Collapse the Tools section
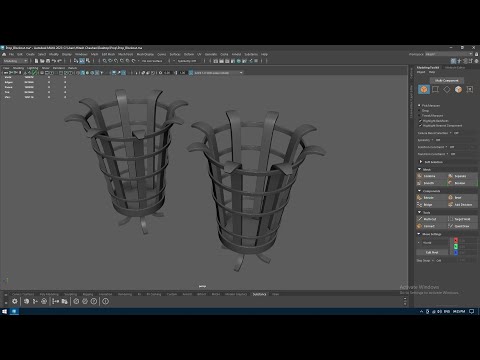480x360 pixels. pyautogui.click(x=419, y=212)
